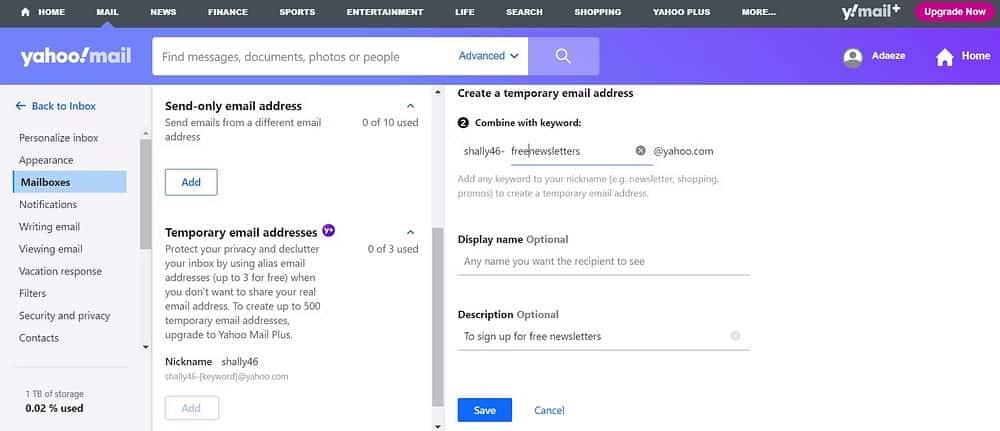Viewport: 1000px width, 431px height.
Task: Click the Yahoo Mail logo
Action: click(76, 56)
